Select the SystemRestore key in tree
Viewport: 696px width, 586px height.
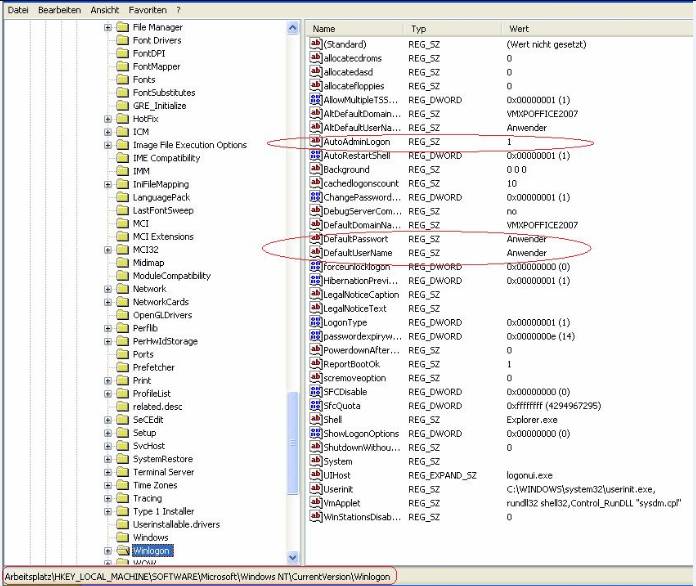(160, 459)
